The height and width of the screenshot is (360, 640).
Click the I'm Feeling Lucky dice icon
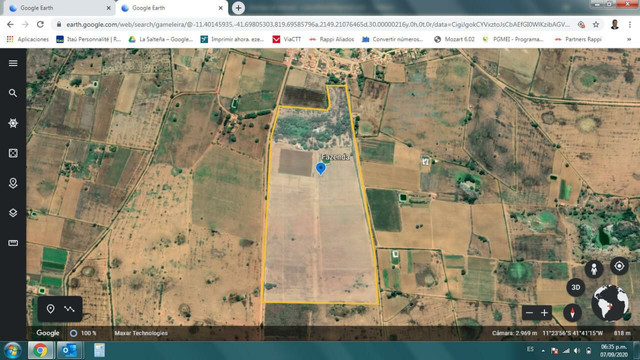(13, 153)
